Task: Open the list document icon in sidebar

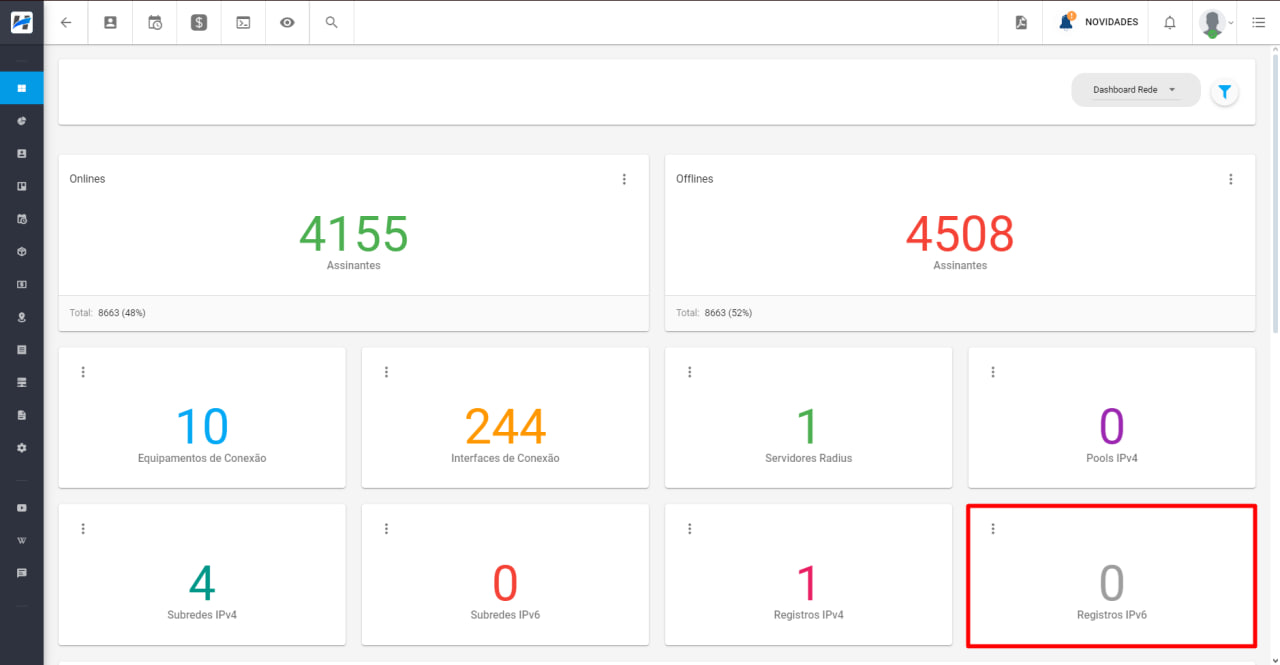Action: tap(22, 350)
